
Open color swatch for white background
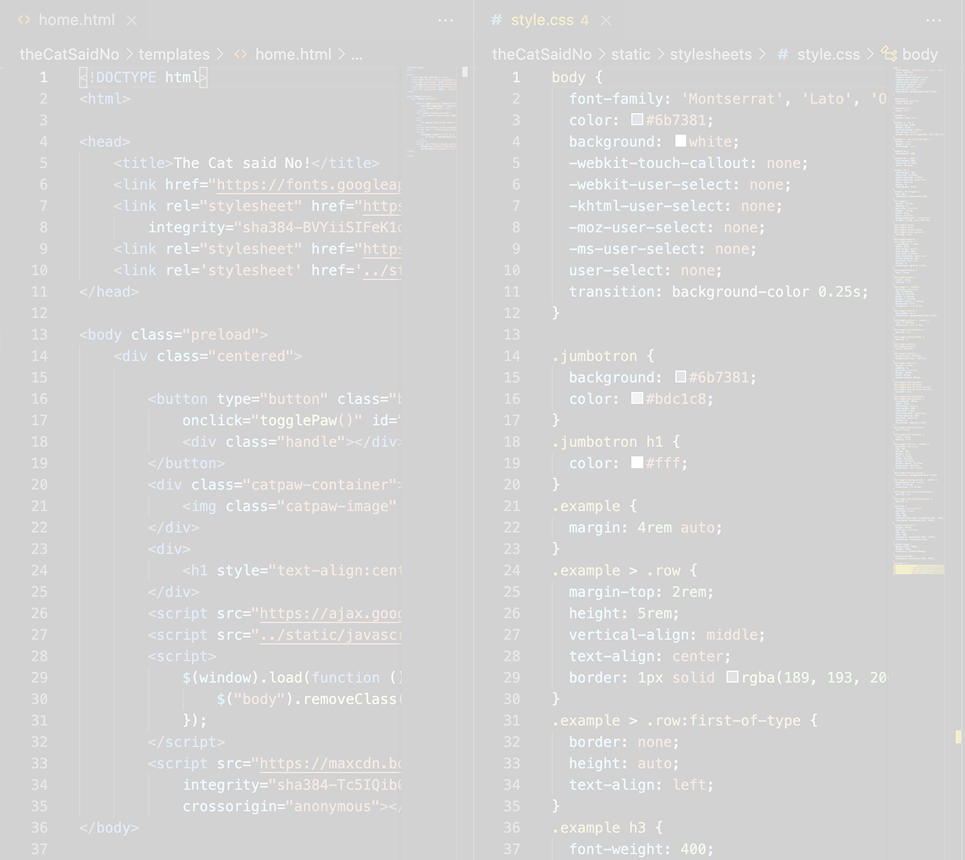(x=680, y=141)
